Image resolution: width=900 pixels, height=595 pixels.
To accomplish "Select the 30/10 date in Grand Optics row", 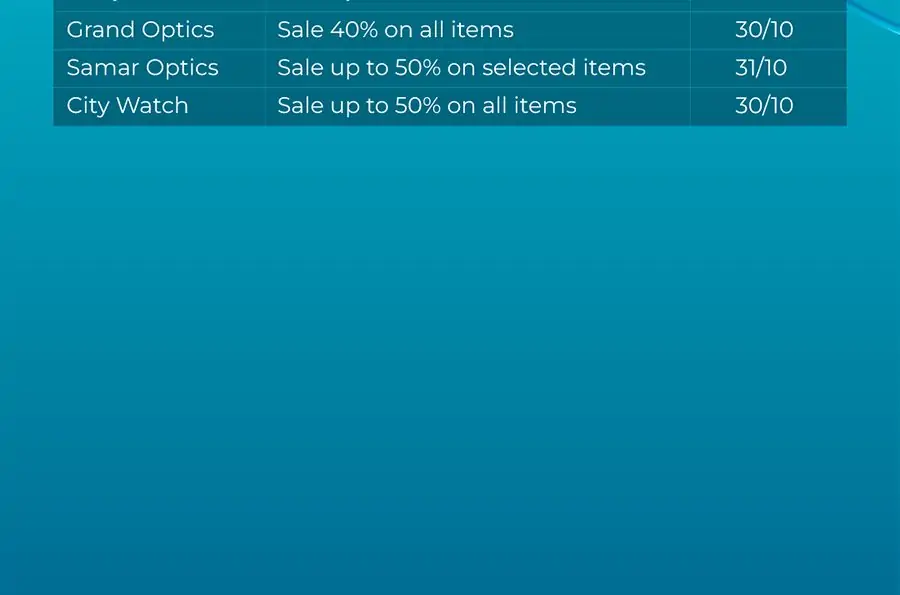I will [x=764, y=30].
